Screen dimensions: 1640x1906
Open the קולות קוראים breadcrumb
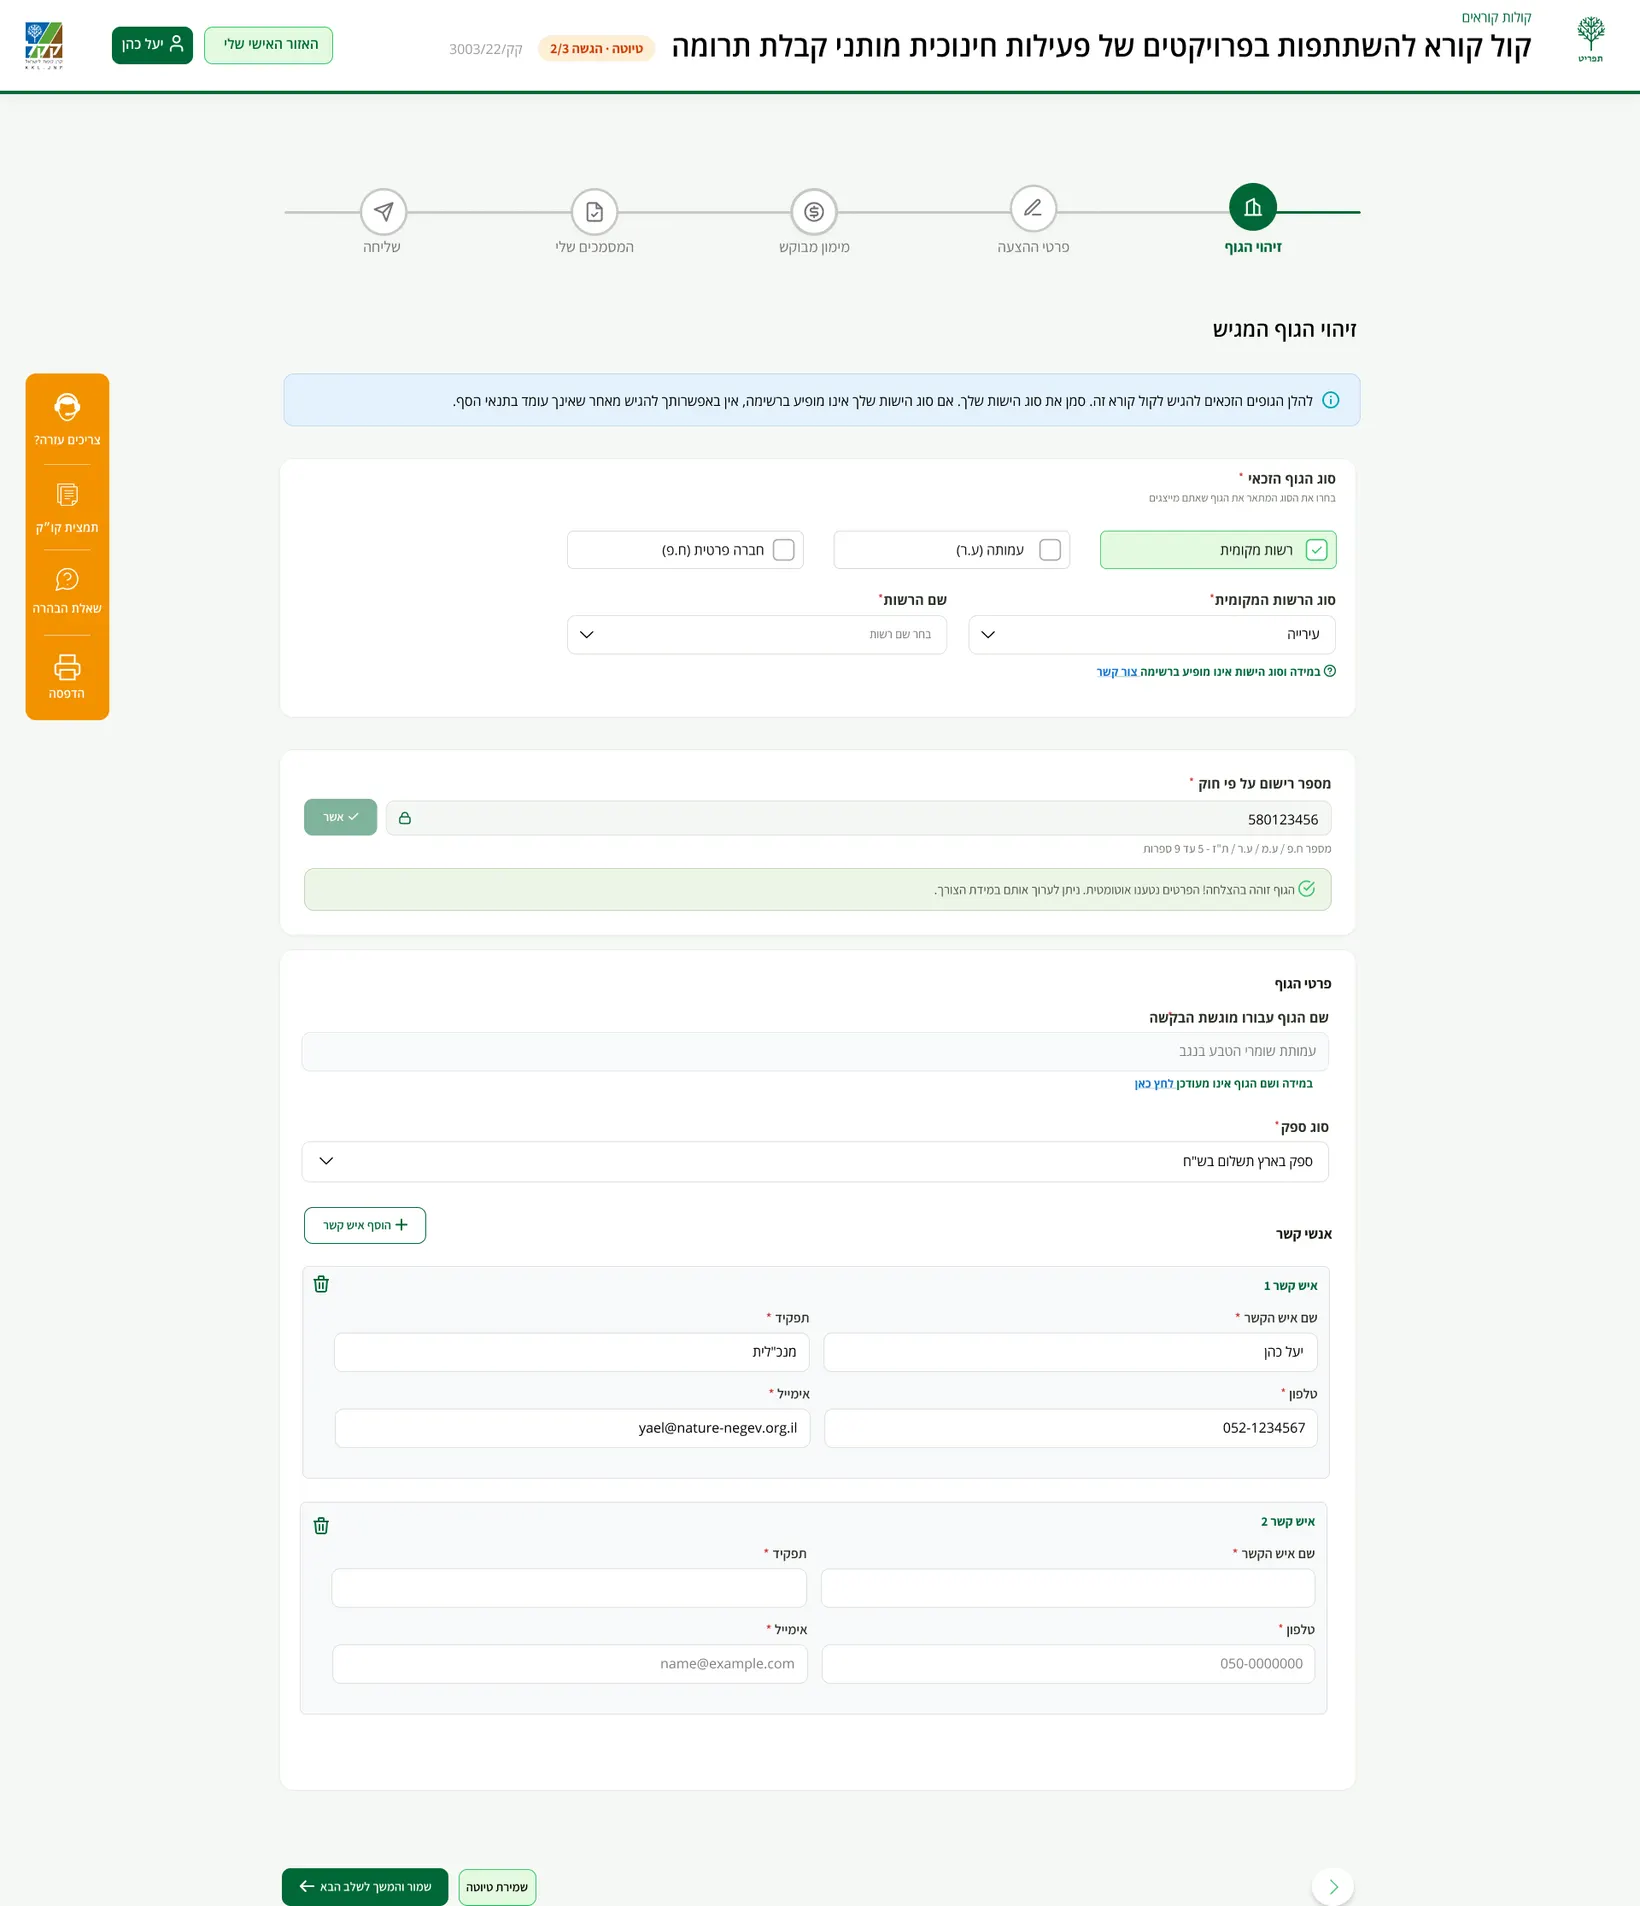1496,17
